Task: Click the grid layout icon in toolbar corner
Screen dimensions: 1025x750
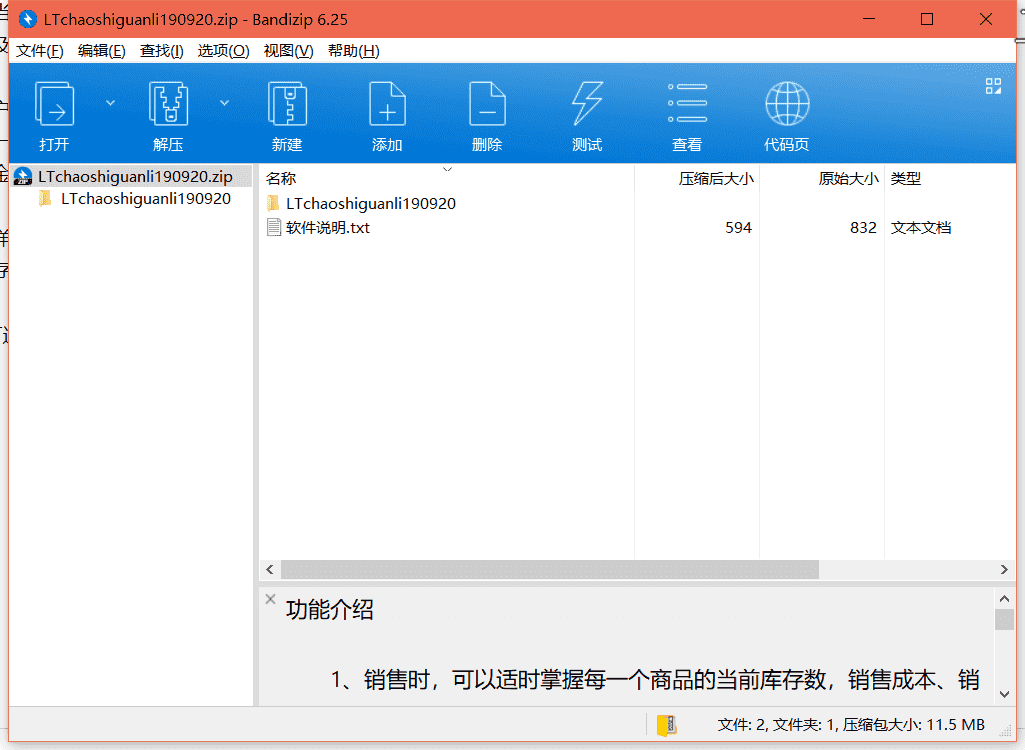Action: coord(993,86)
